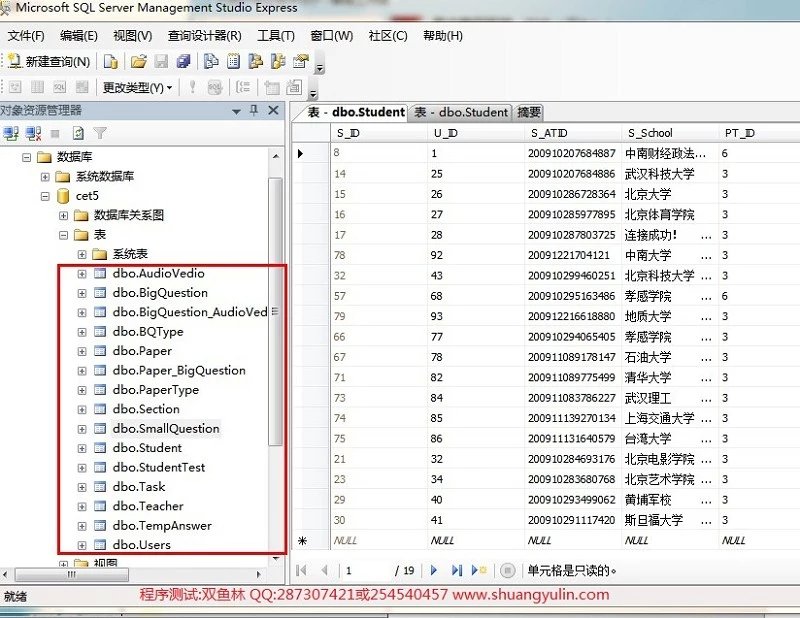
Task: Click the Stop square icon in Object Explorer
Action: click(55, 134)
